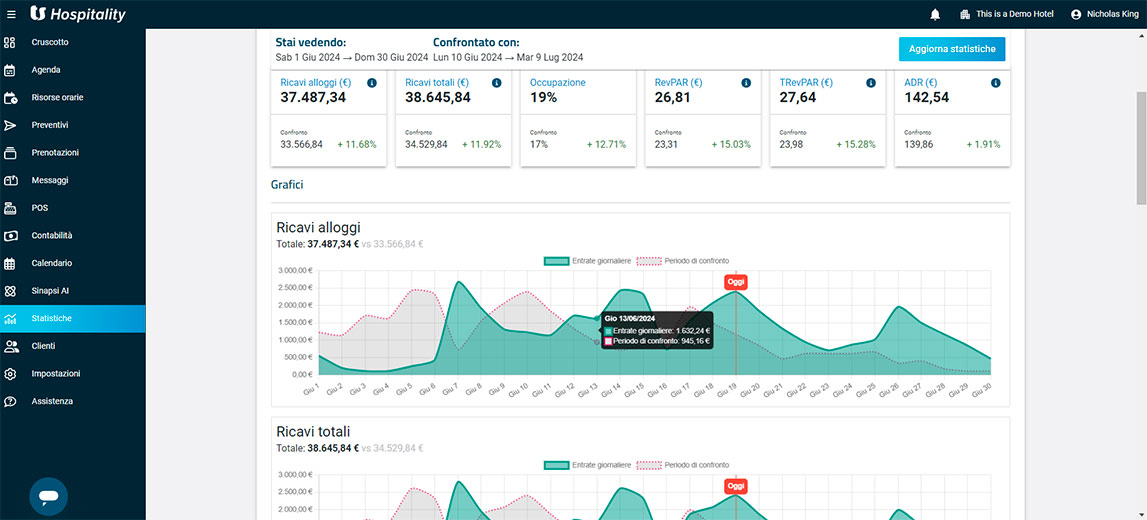Toggle Entrate giornaliere legend in Ricavi totali

pos(587,465)
